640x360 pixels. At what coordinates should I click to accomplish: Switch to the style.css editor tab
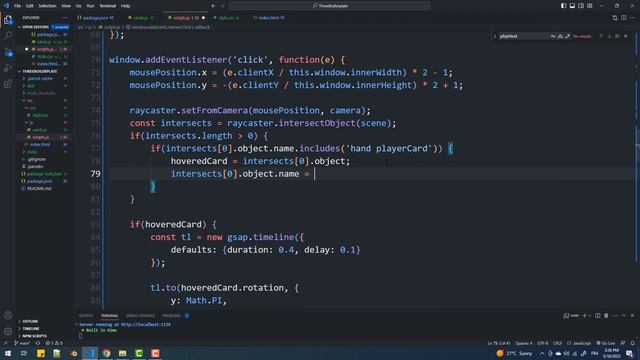[228, 18]
